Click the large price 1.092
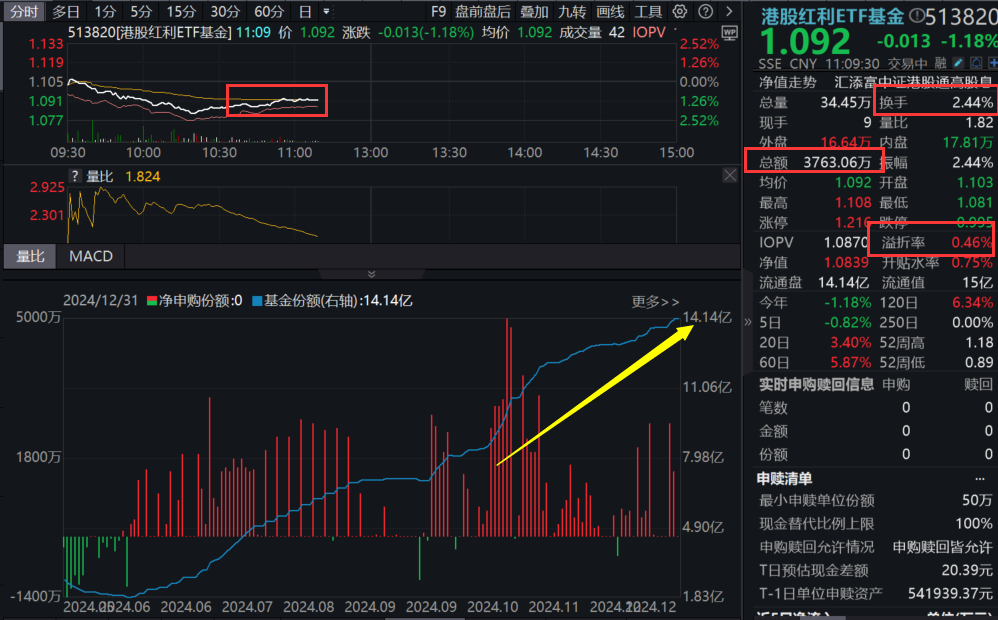This screenshot has height=620, width=998. 805,42
